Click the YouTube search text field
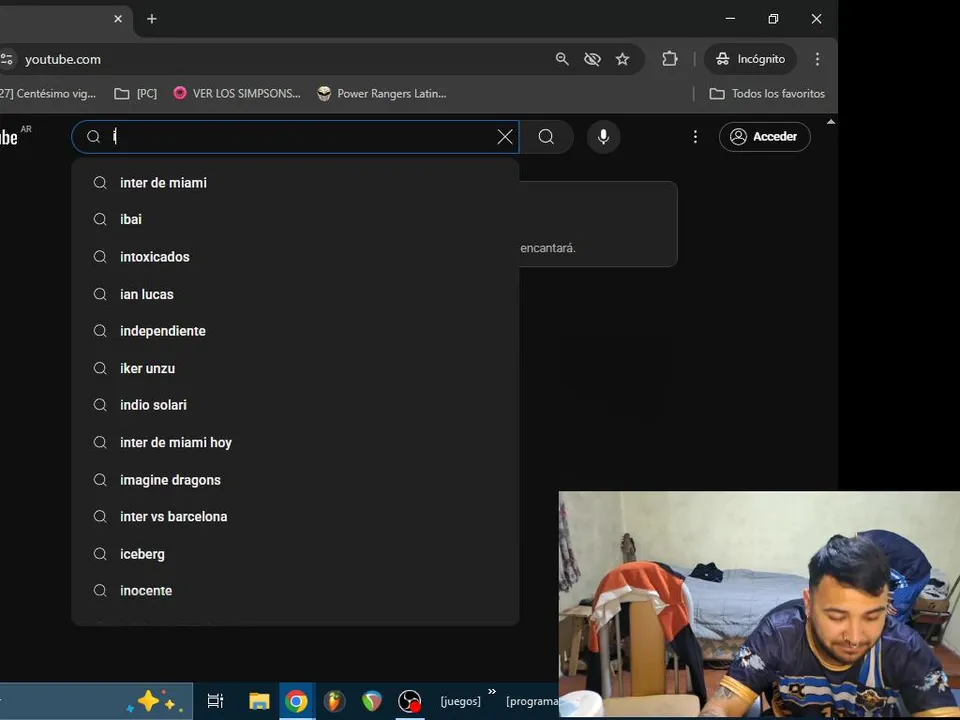The width and height of the screenshot is (960, 720). (295, 137)
